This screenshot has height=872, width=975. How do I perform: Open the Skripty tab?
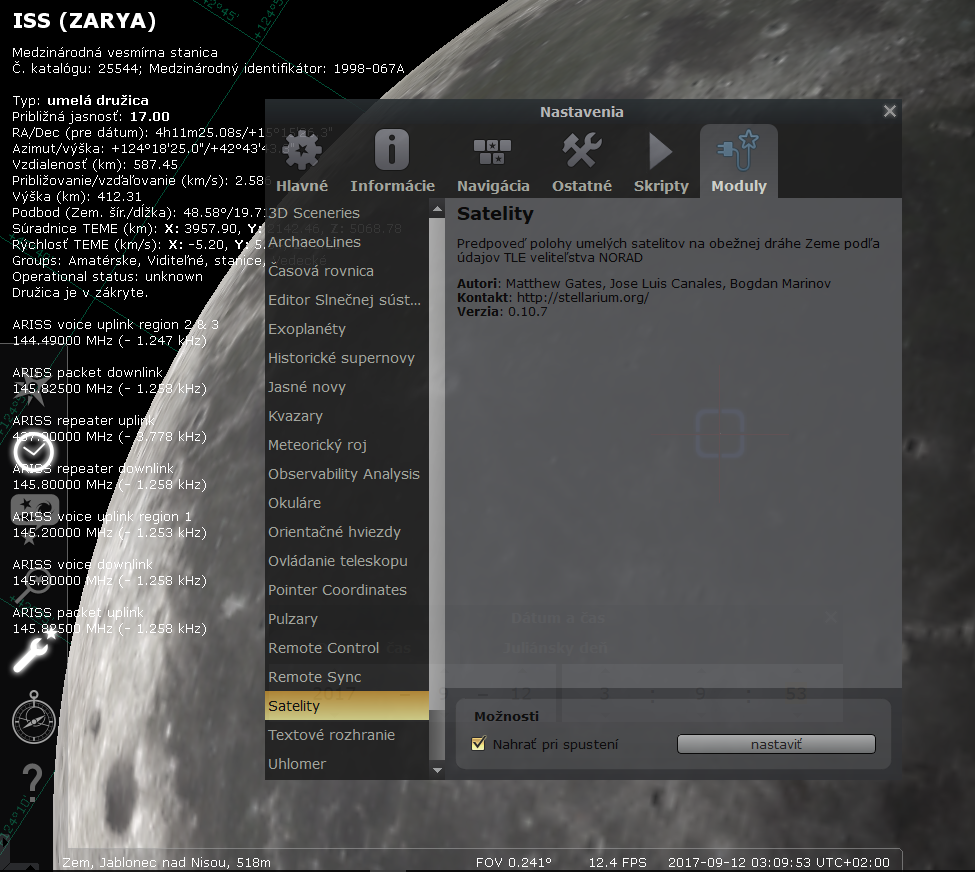661,162
